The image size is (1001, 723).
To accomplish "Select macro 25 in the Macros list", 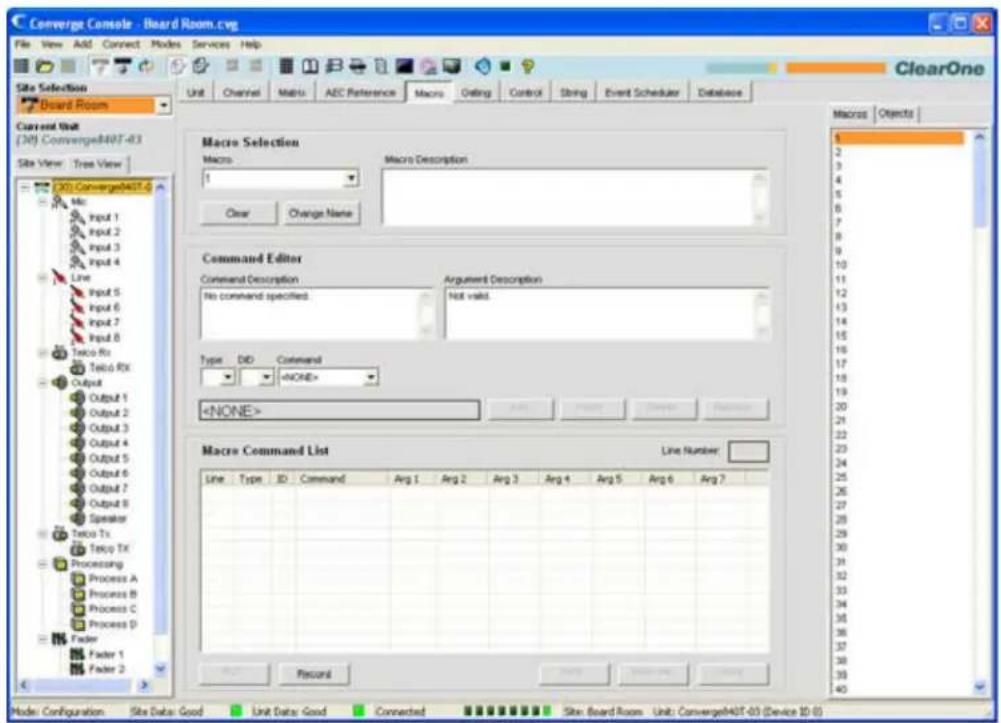I will click(x=841, y=477).
